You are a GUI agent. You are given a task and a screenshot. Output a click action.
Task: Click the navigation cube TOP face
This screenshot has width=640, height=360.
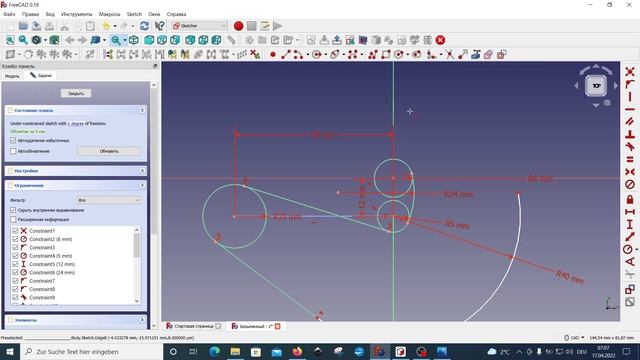tap(596, 86)
